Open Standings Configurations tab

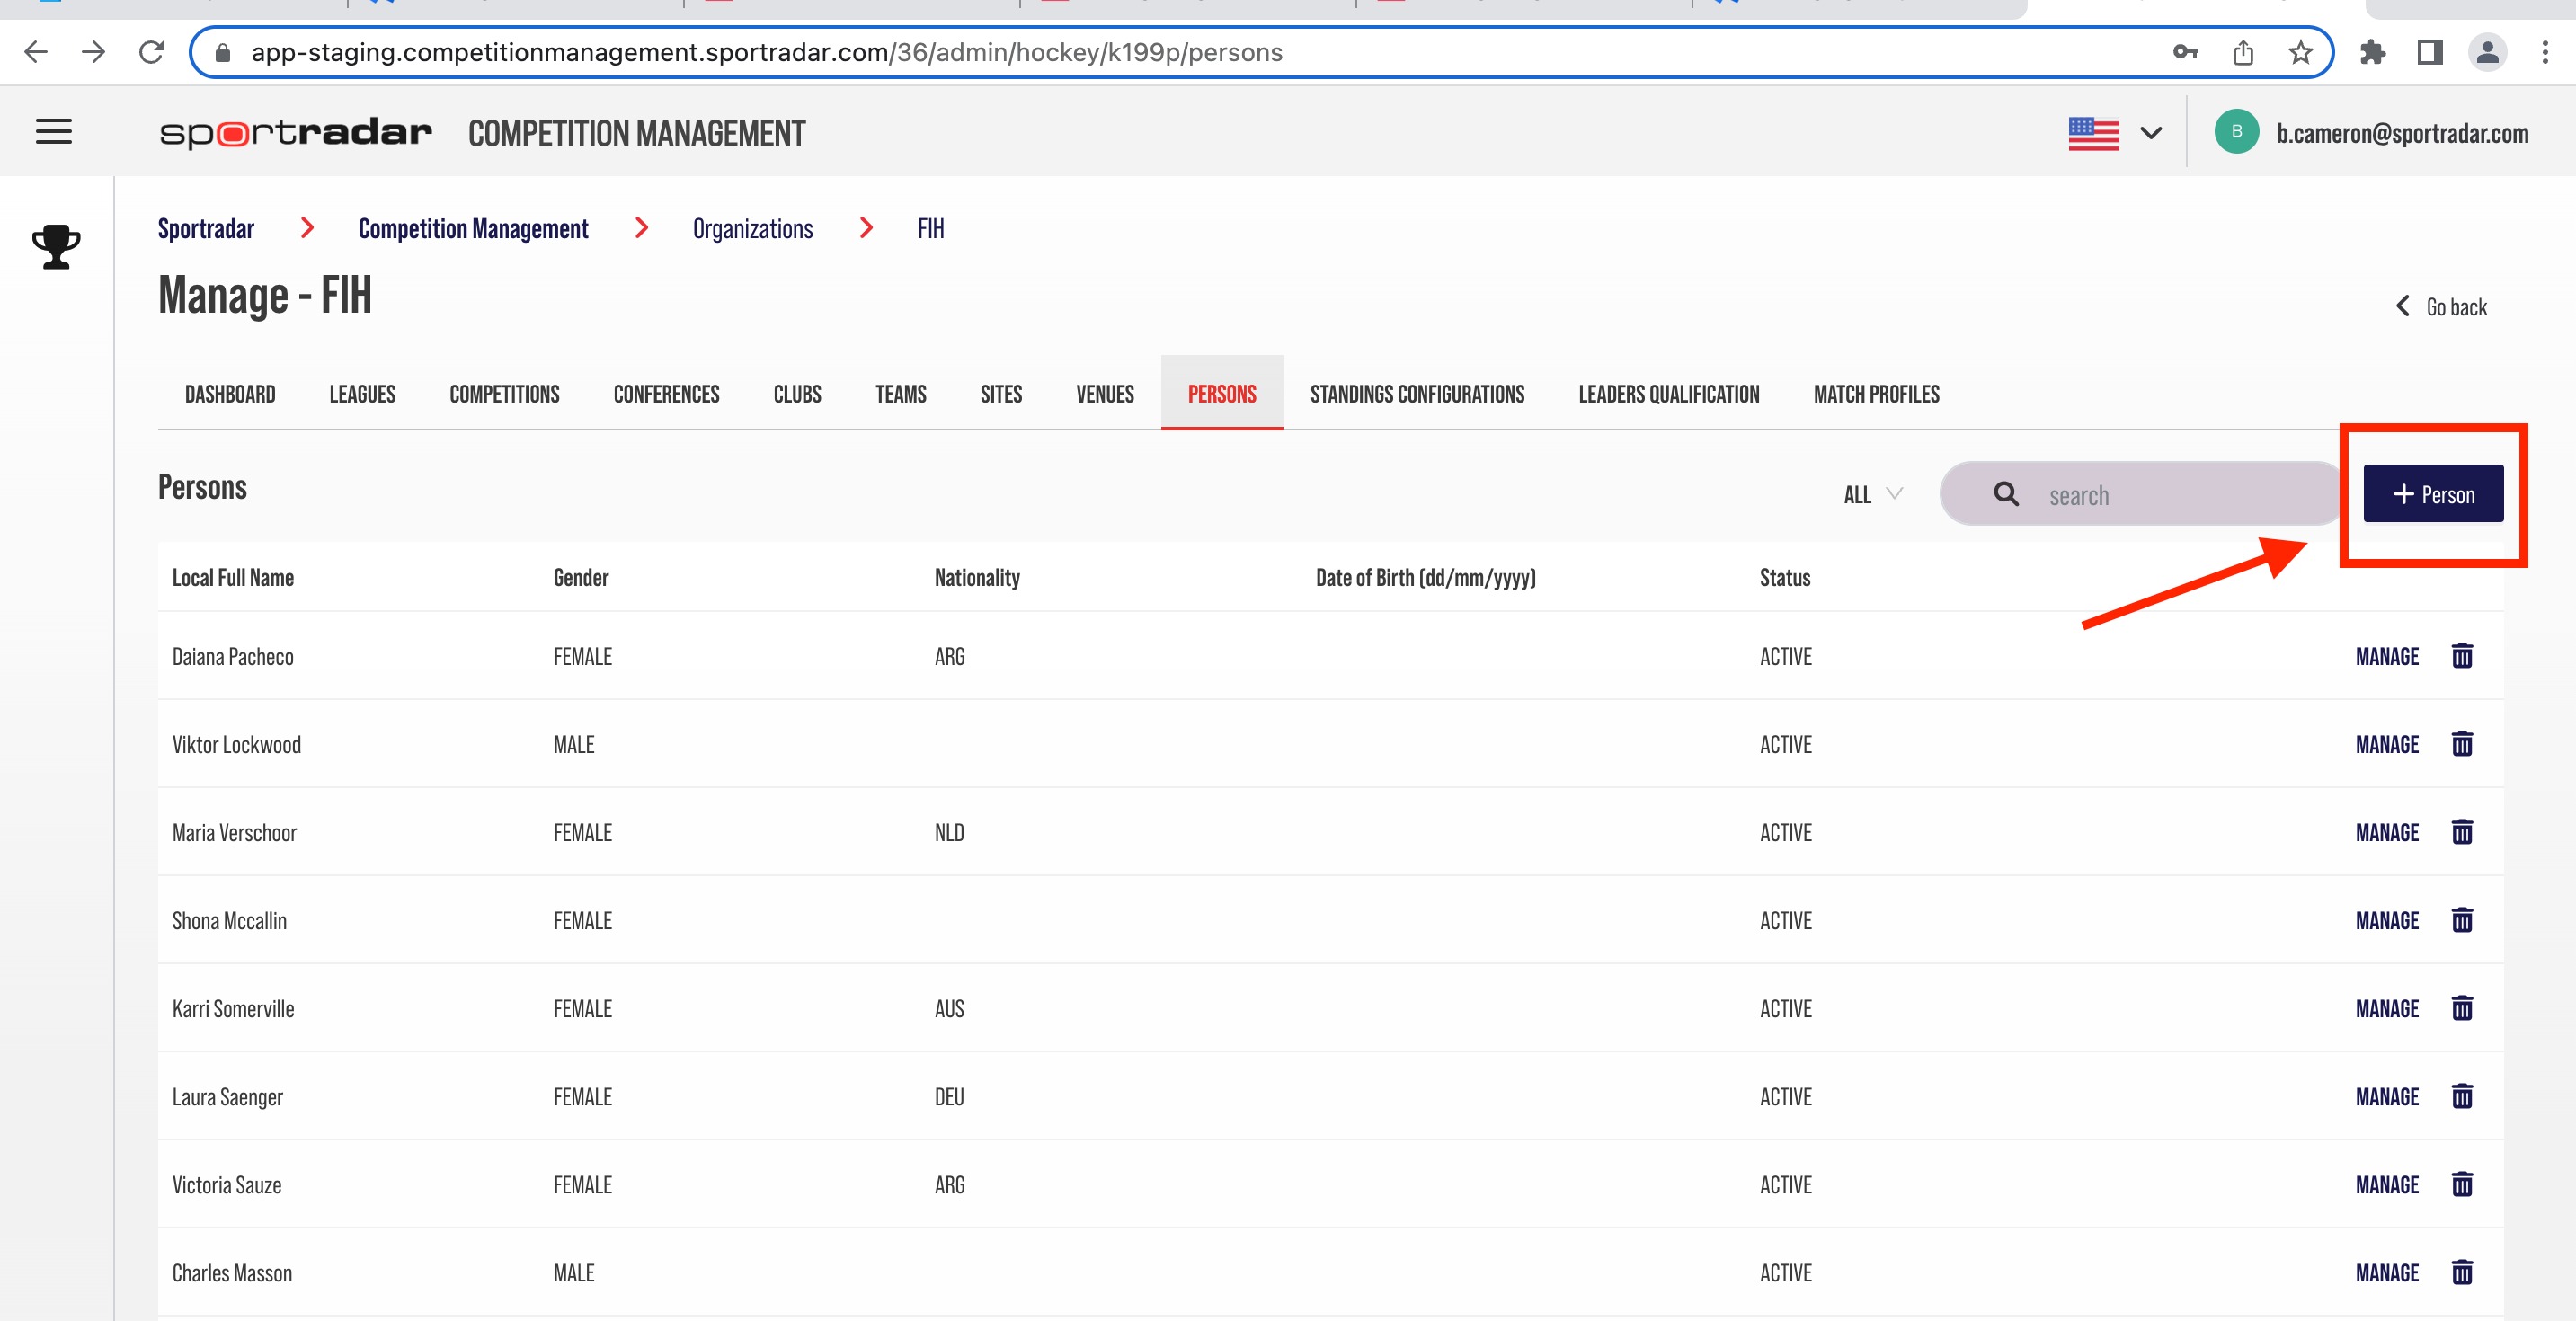tap(1417, 394)
